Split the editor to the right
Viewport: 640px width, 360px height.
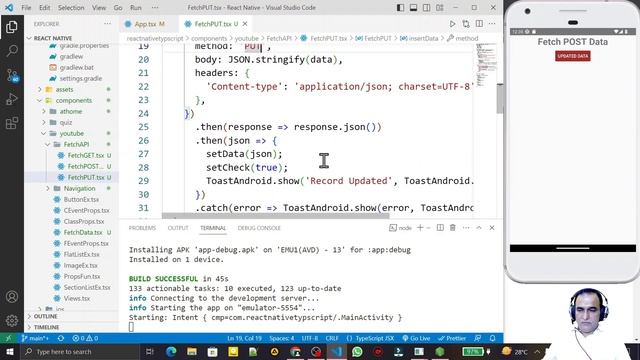(x=479, y=24)
